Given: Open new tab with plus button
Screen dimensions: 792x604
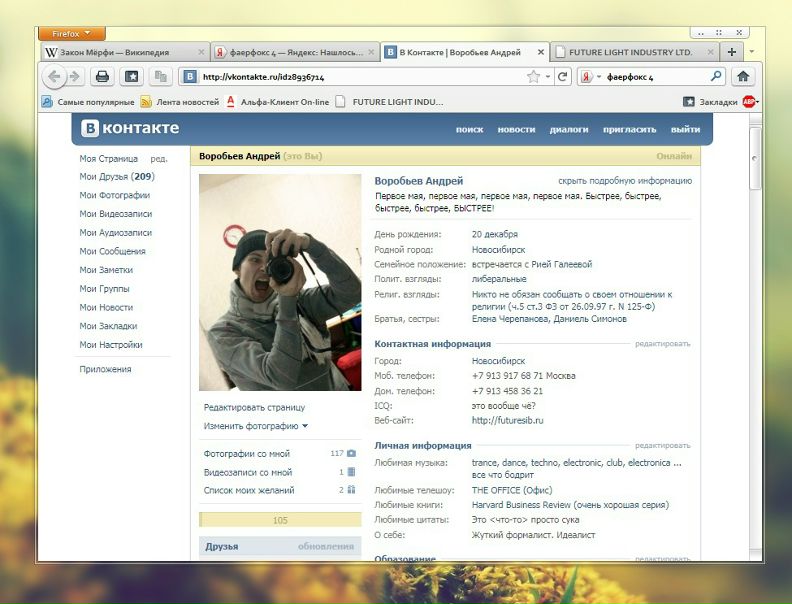Looking at the screenshot, I should click(x=732, y=52).
